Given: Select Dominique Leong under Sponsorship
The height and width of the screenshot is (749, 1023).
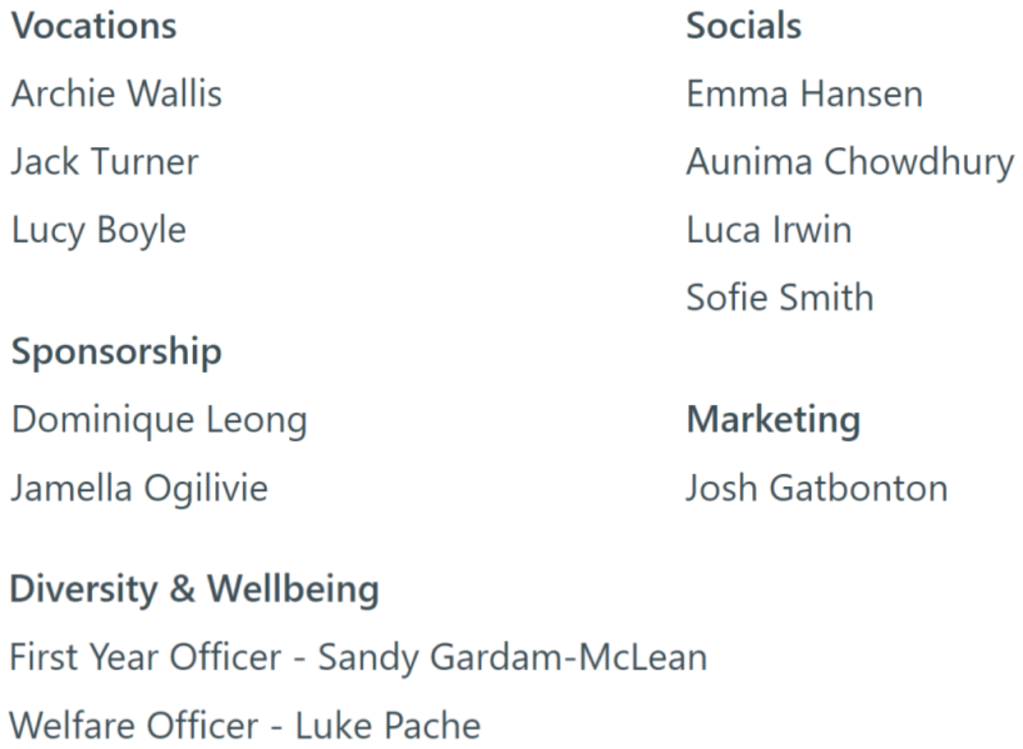Looking at the screenshot, I should pyautogui.click(x=159, y=420).
